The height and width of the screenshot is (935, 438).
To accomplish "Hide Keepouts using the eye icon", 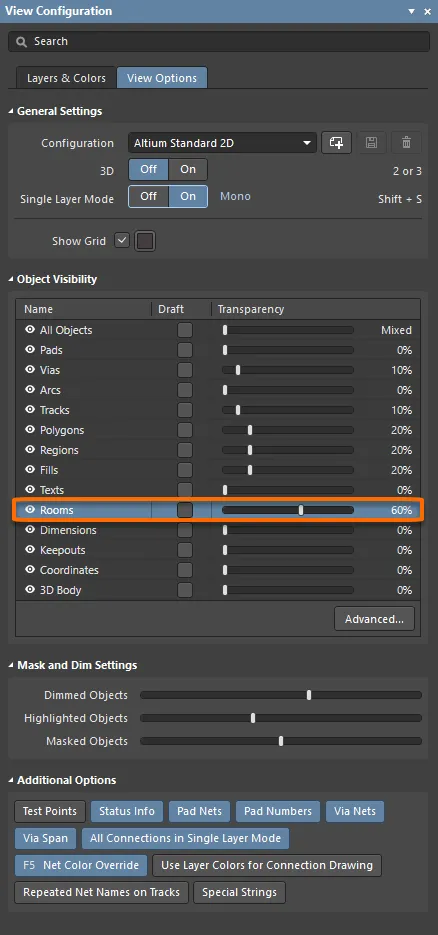I will pyautogui.click(x=30, y=550).
